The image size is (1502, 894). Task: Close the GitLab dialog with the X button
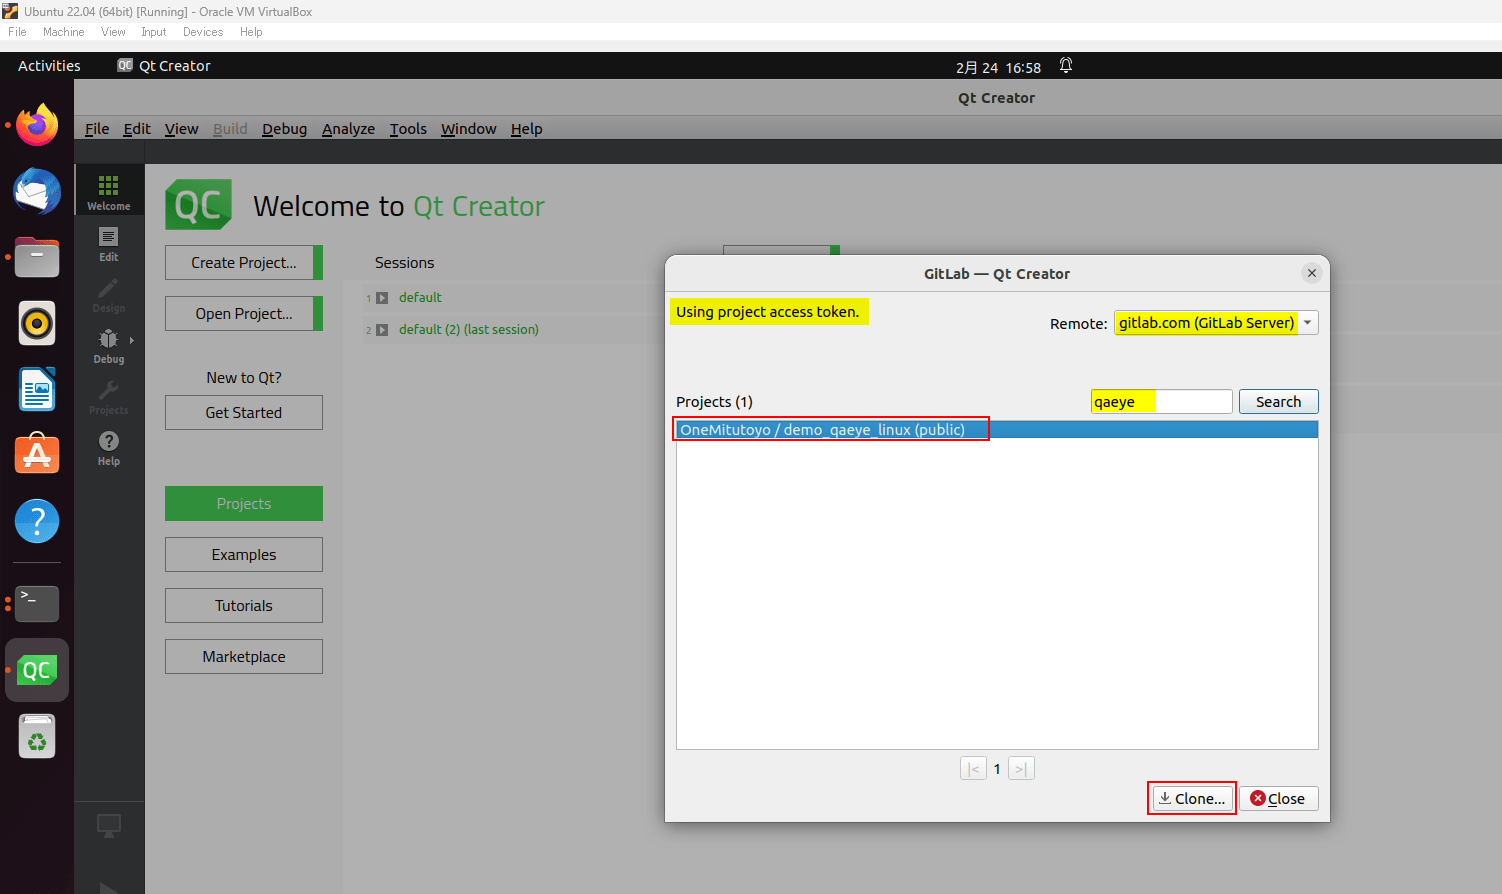tap(1312, 273)
